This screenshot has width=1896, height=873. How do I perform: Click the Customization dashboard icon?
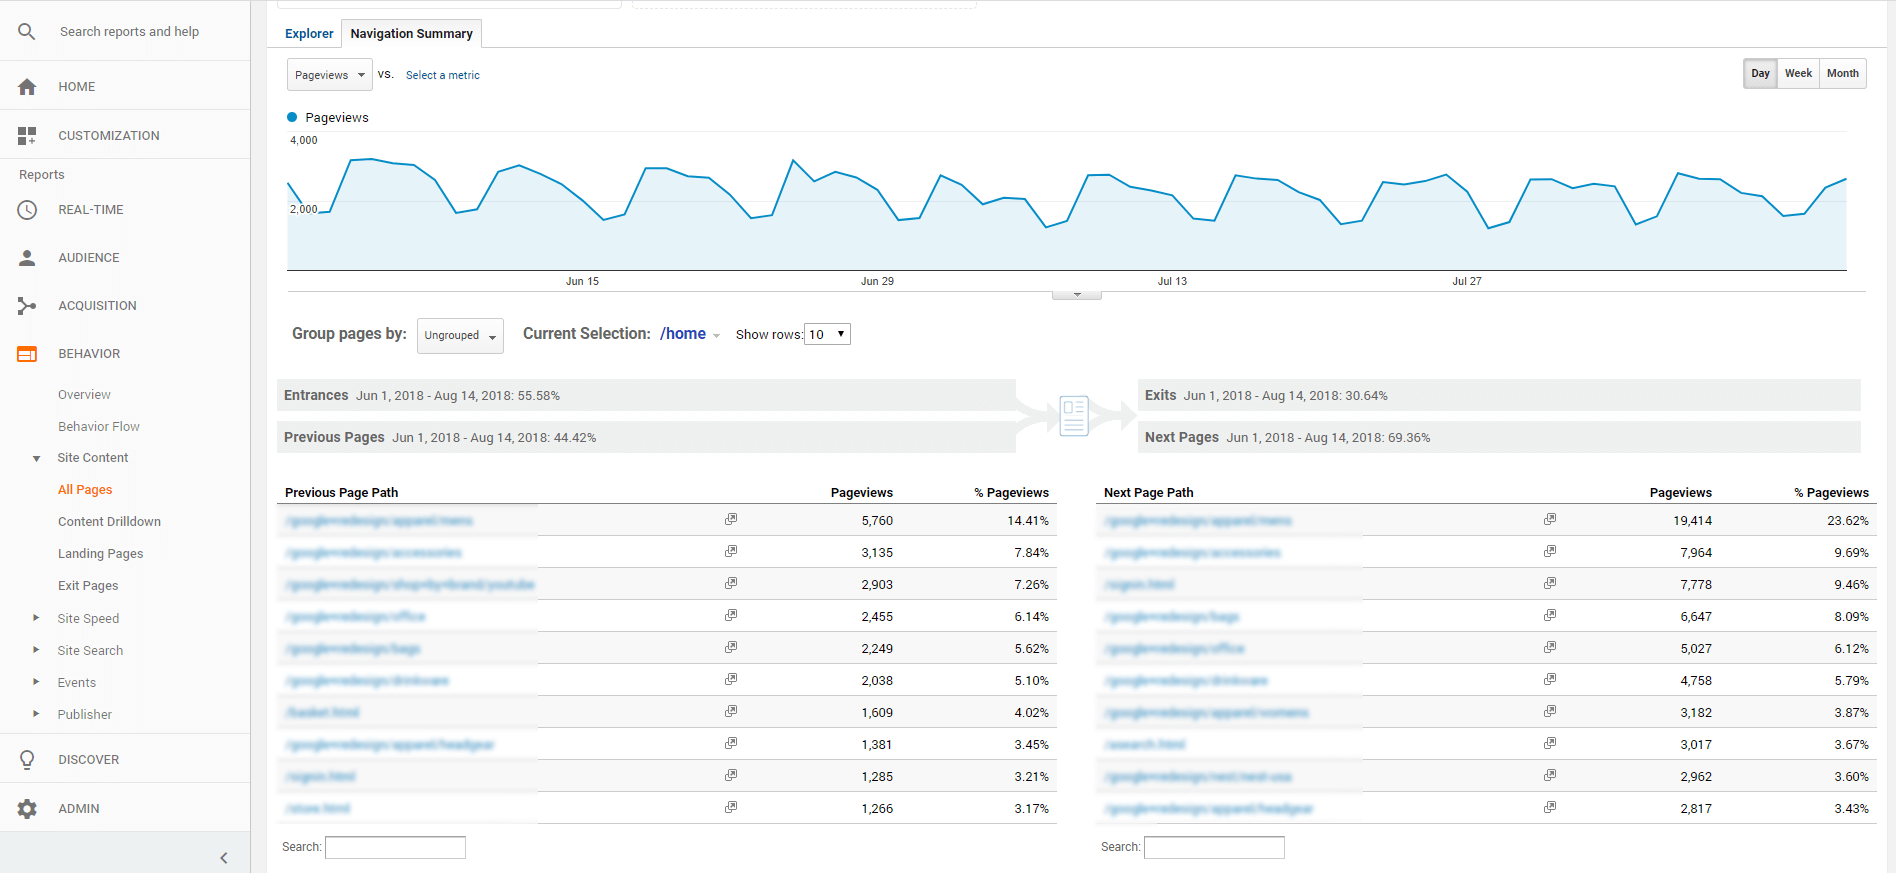point(27,136)
